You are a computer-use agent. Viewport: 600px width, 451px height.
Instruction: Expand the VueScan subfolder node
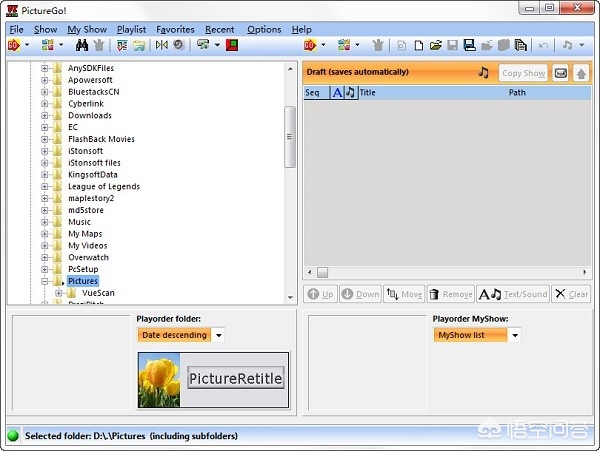(59, 293)
